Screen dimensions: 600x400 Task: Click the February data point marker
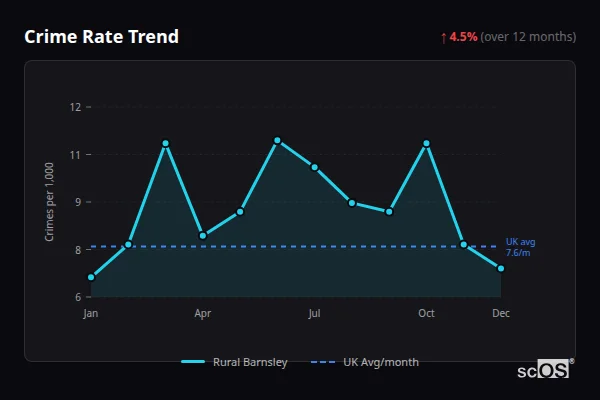pyautogui.click(x=128, y=244)
